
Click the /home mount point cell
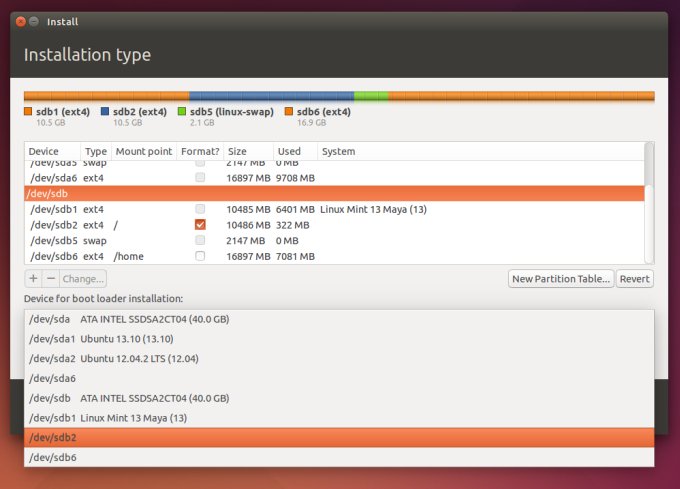coord(128,256)
